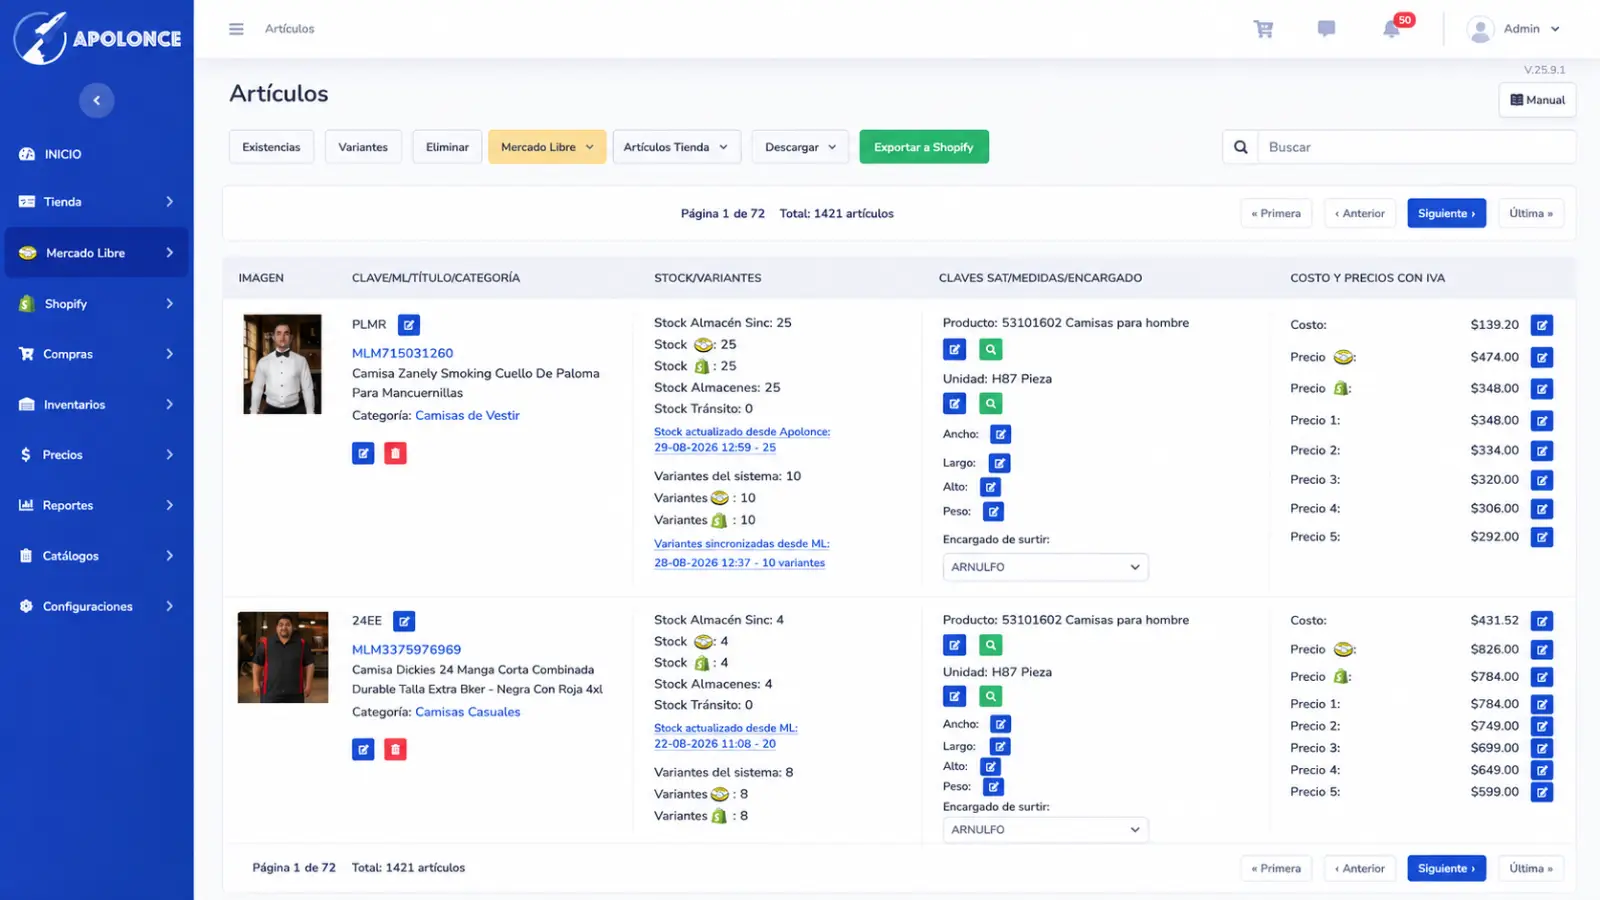Viewport: 1600px width, 900px height.
Task: Click the Variantes button
Action: point(363,147)
